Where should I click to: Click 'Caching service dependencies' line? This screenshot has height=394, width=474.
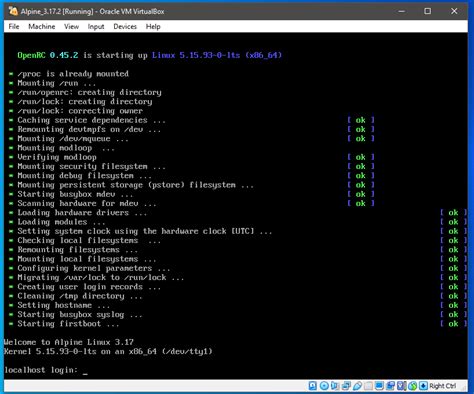[91, 120]
